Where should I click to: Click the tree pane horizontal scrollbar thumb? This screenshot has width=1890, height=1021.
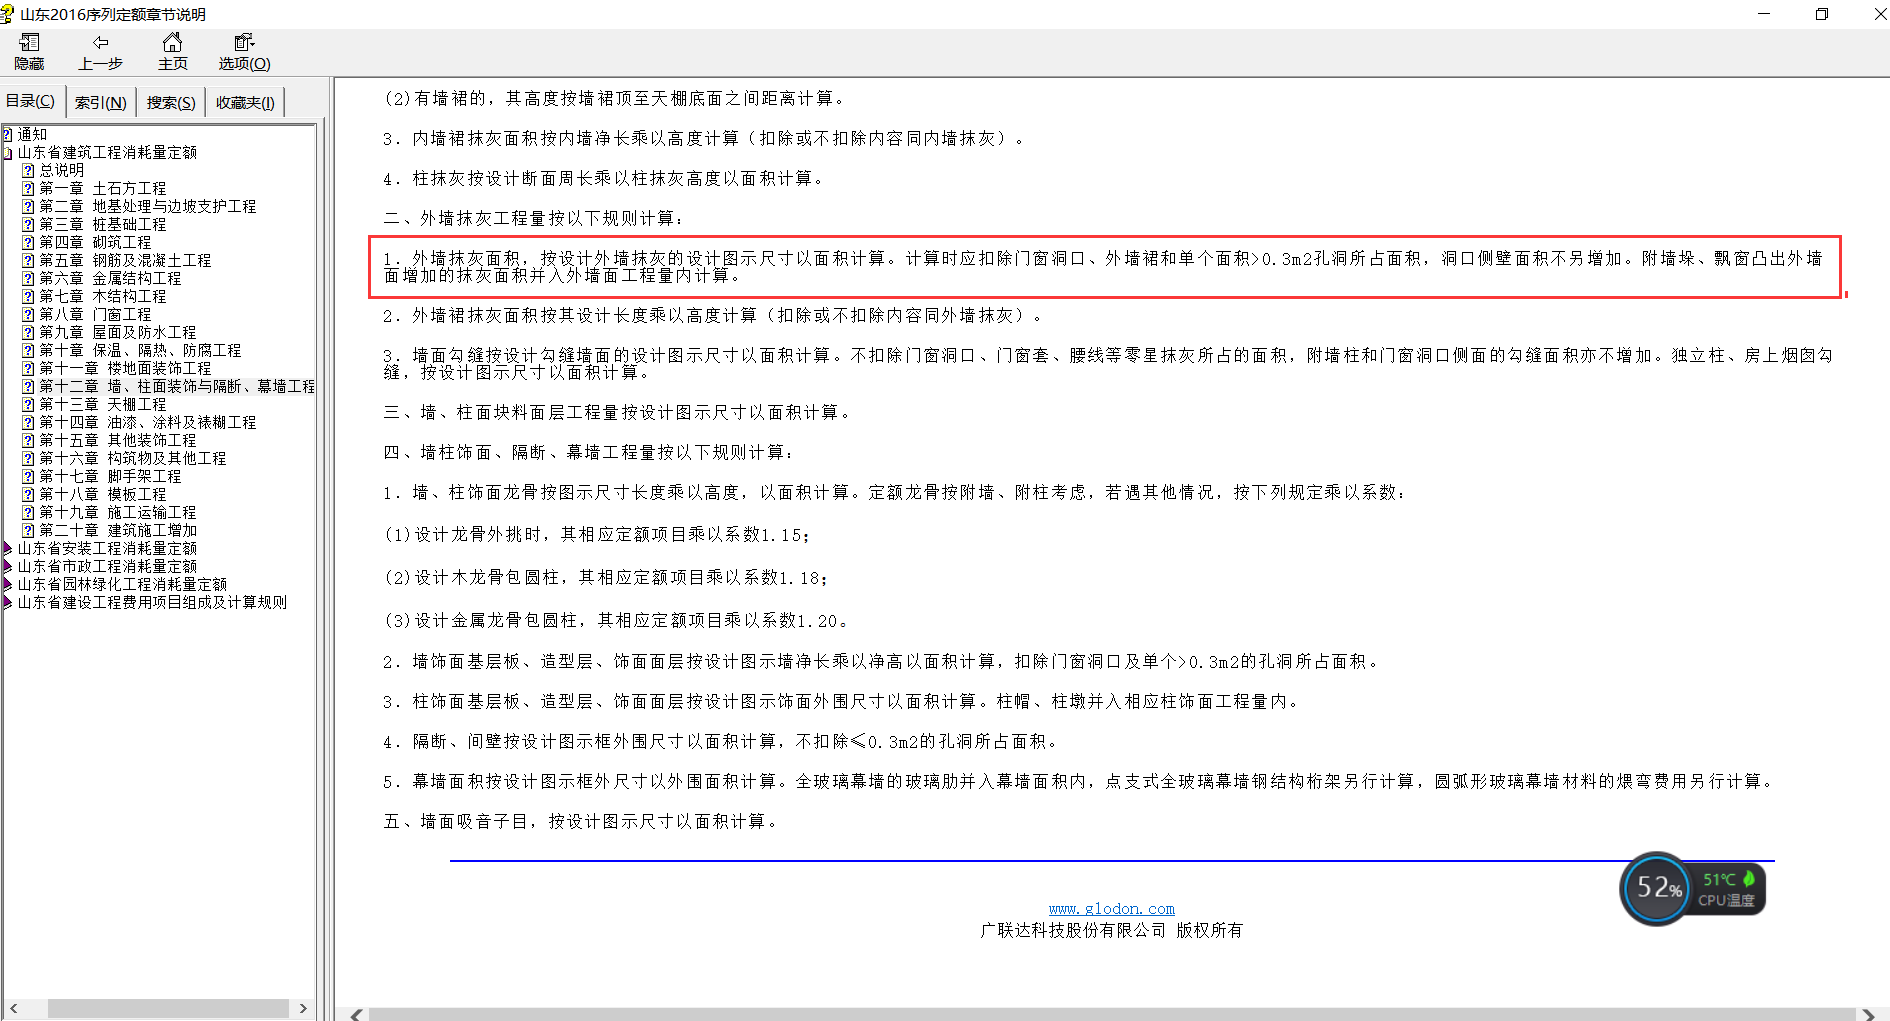click(x=168, y=1008)
